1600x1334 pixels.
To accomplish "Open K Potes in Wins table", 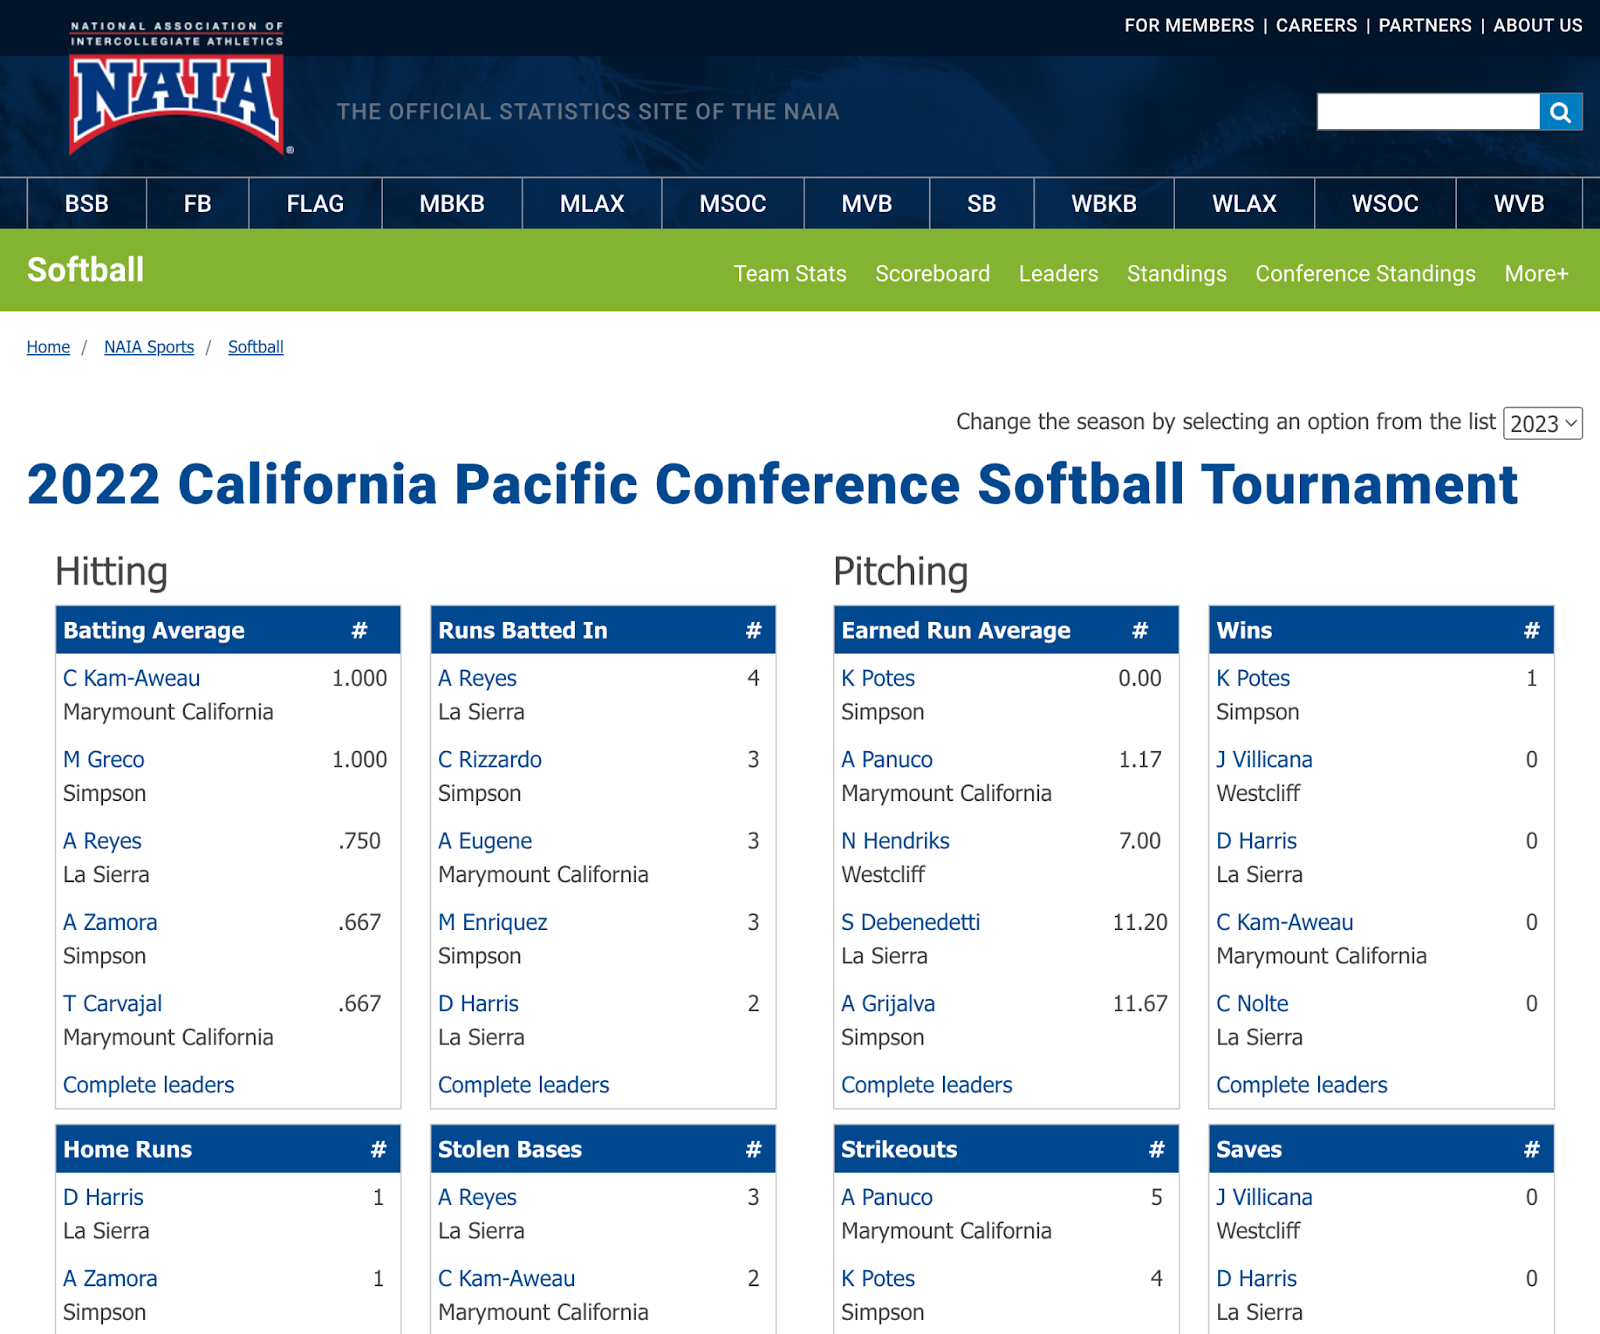I will click(x=1253, y=678).
